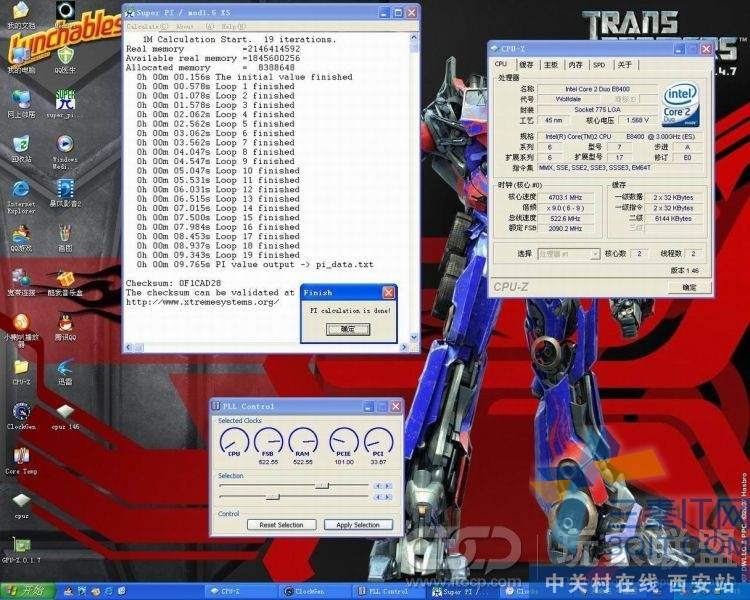This screenshot has height=600, width=750.
Task: Click the upper slider's right step arrow
Action: pos(388,486)
